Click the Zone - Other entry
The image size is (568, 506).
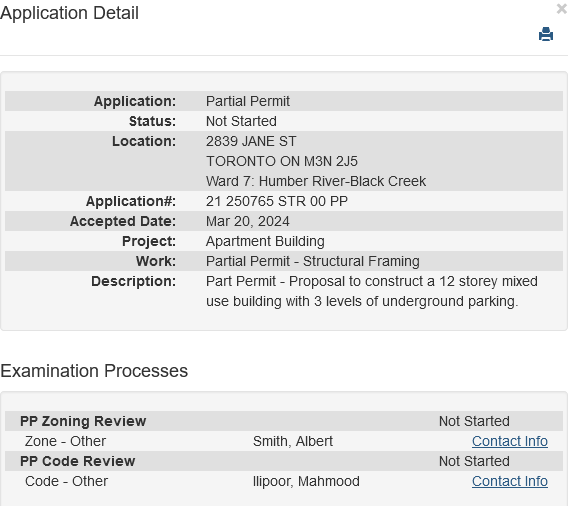(65, 441)
